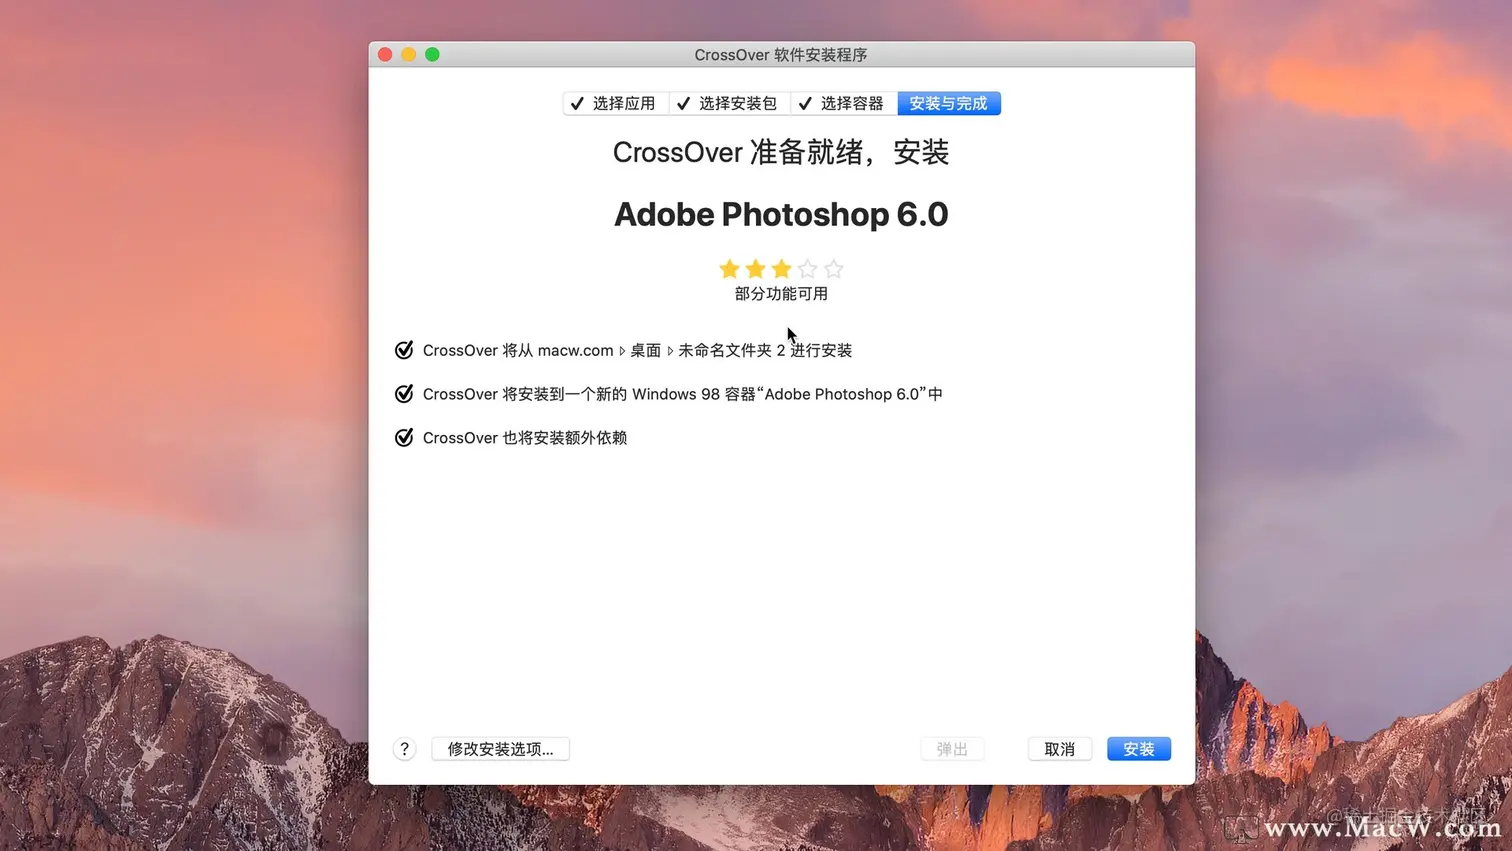Click checkmark icon beside install source line

[404, 350]
